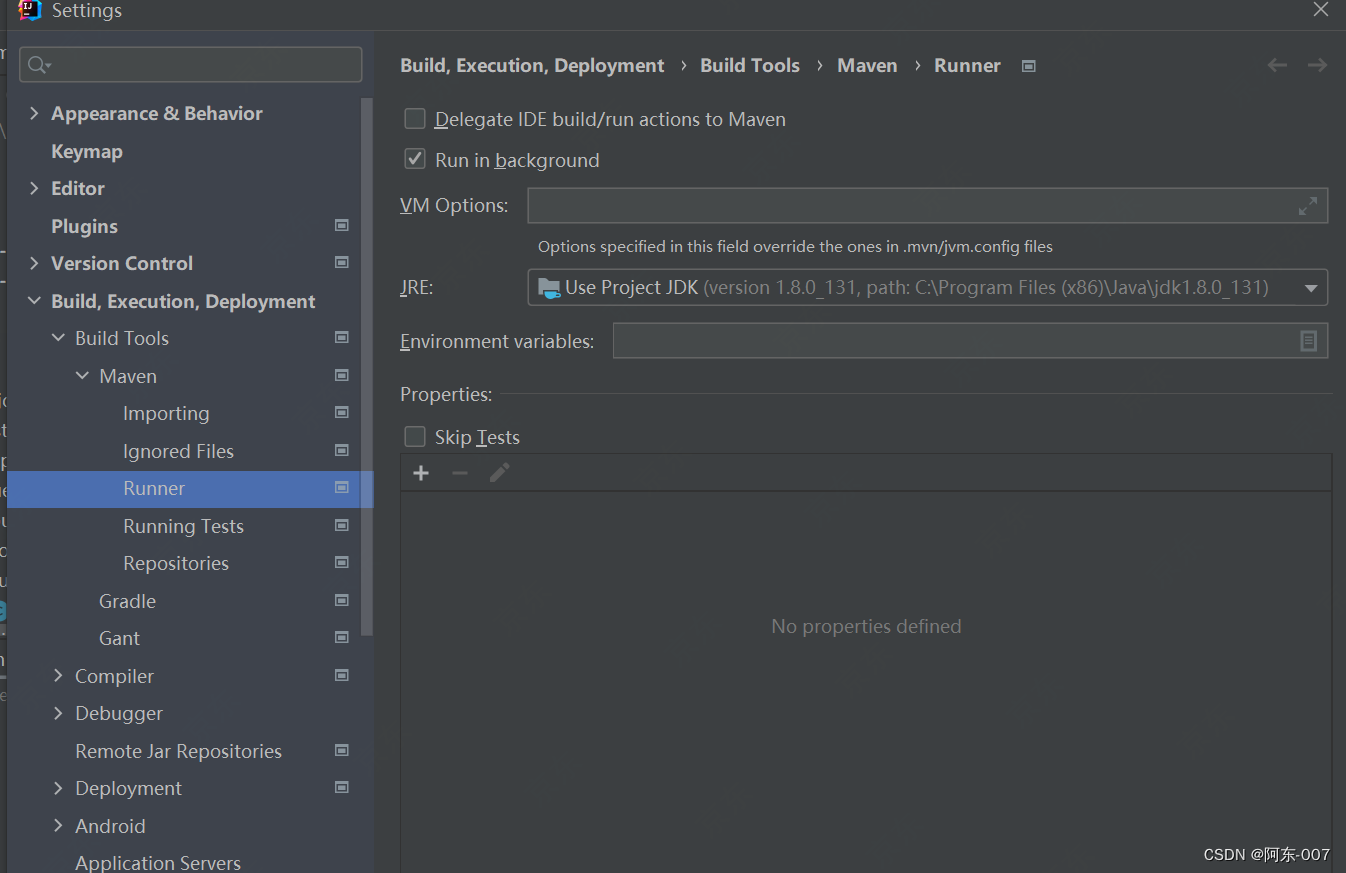Image resolution: width=1346 pixels, height=873 pixels.
Task: Click the project-level icon beside Deployment
Action: tap(342, 788)
